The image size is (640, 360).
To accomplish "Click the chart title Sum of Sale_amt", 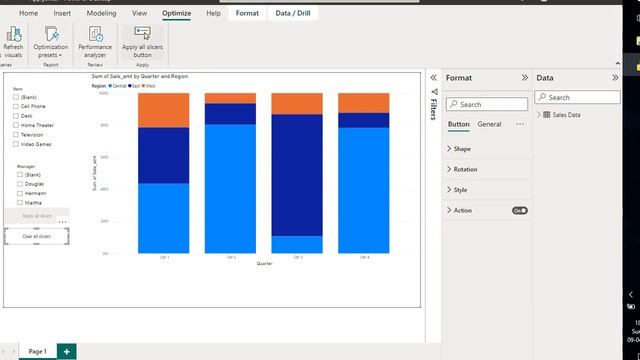I will coord(140,76).
